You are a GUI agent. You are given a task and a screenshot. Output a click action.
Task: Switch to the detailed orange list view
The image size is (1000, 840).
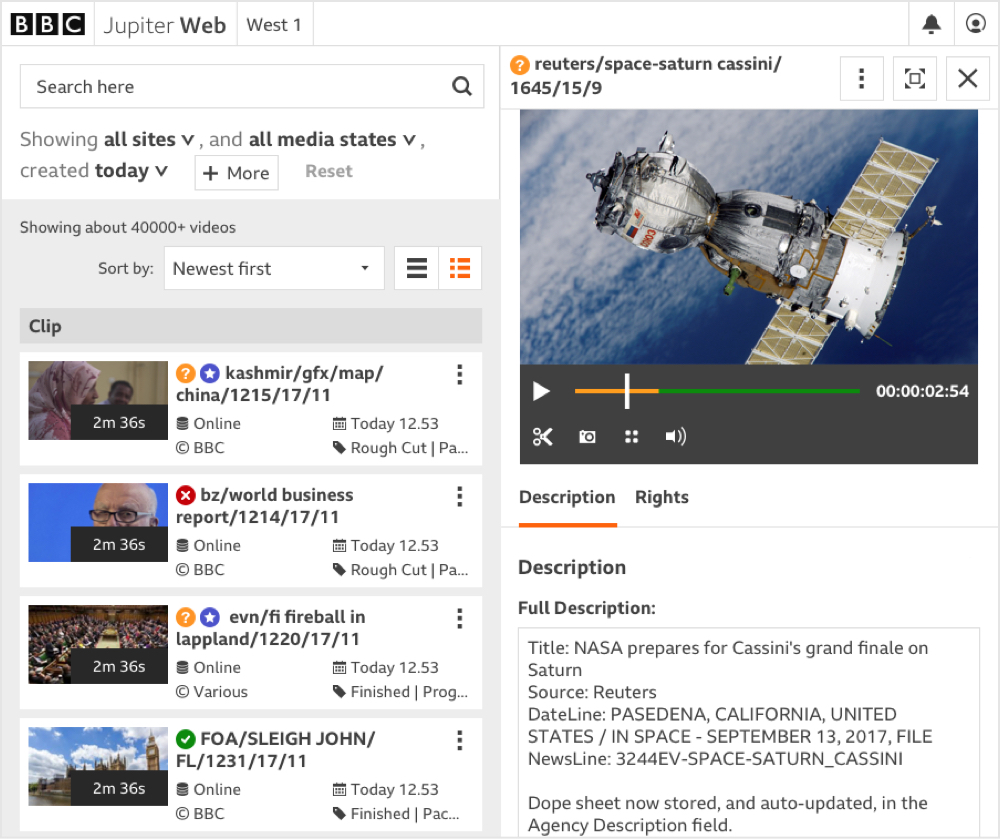459,267
